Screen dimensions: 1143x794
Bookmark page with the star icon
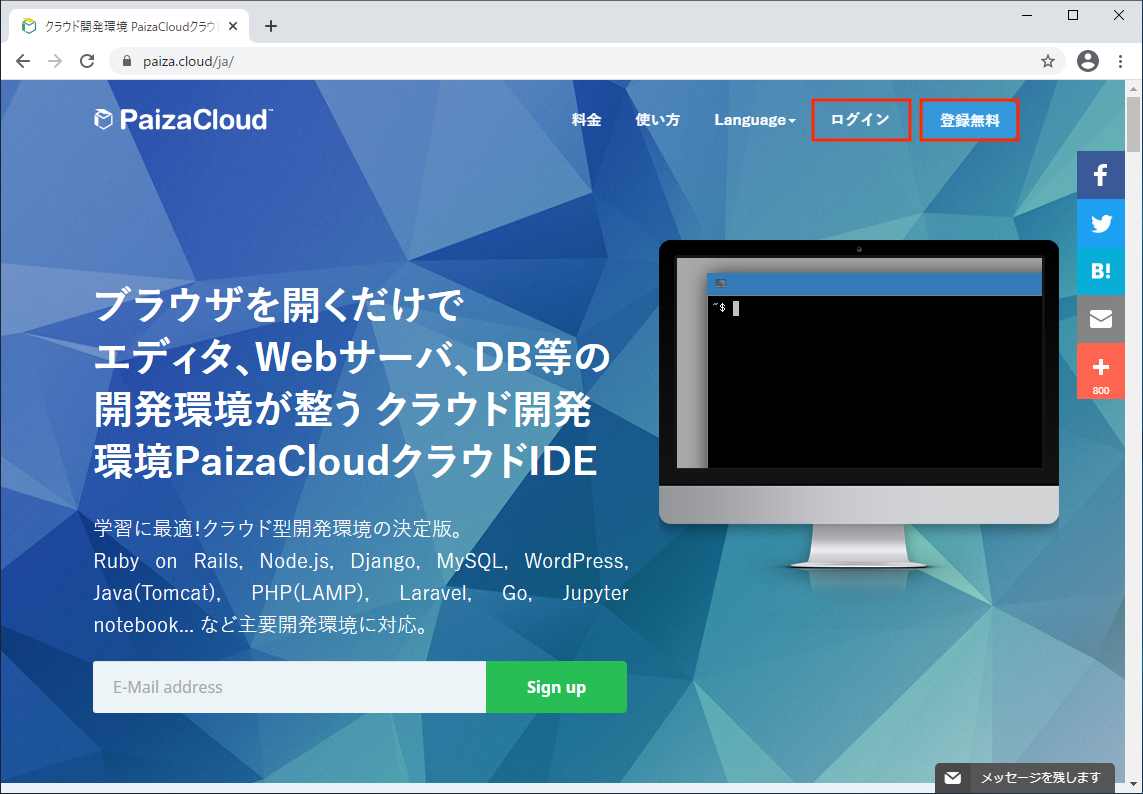[1048, 61]
